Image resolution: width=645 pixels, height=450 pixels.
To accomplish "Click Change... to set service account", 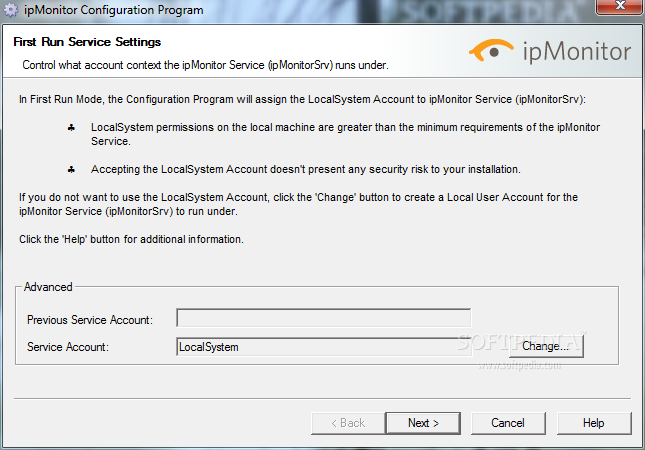I will click(x=546, y=346).
